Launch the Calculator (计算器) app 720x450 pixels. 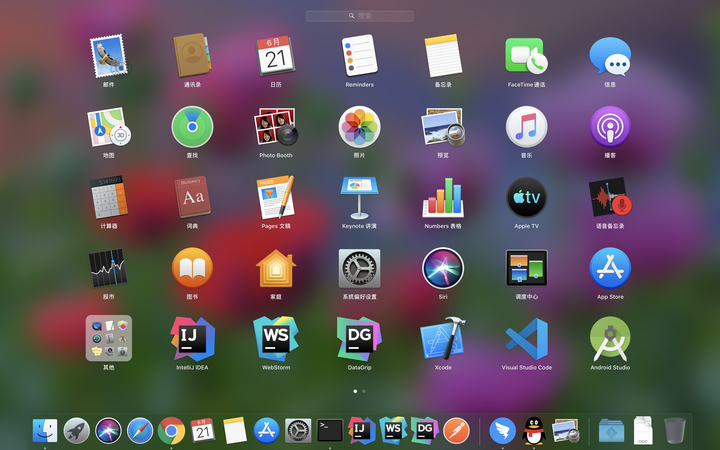pos(109,197)
